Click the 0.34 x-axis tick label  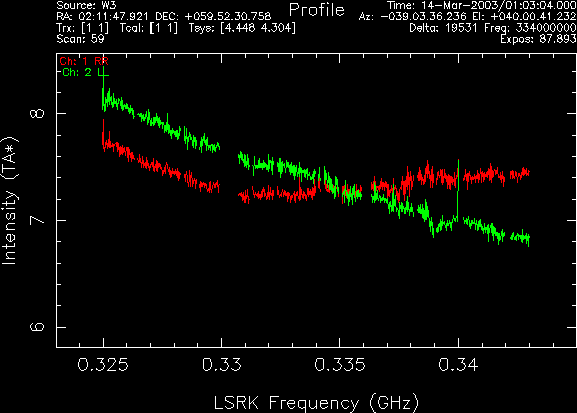click(458, 365)
